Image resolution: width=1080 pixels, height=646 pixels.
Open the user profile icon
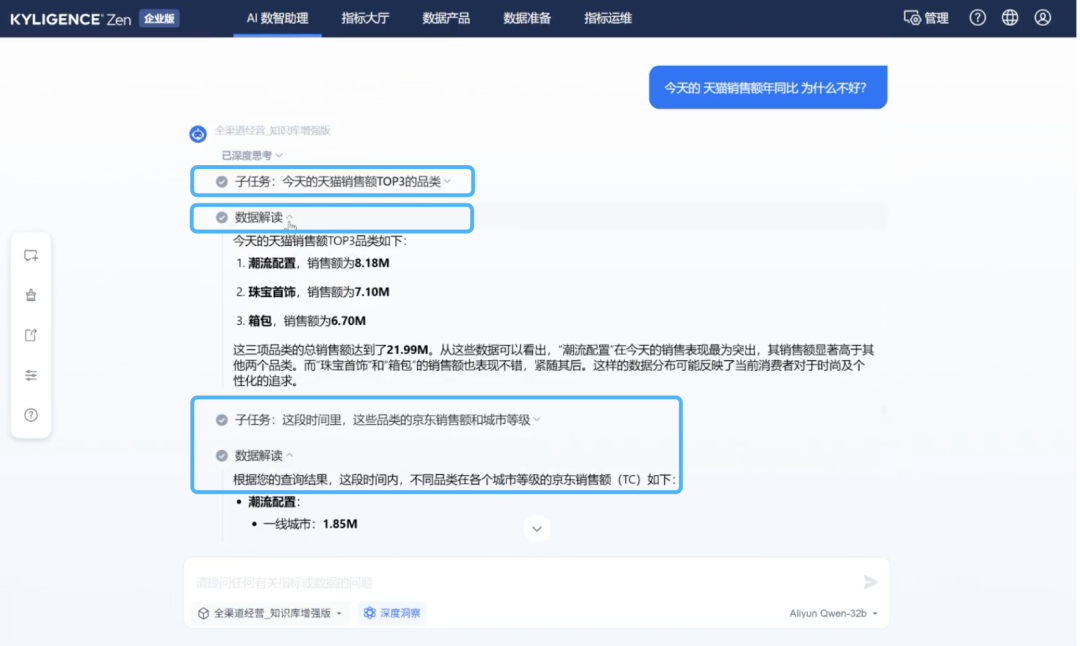point(1043,18)
